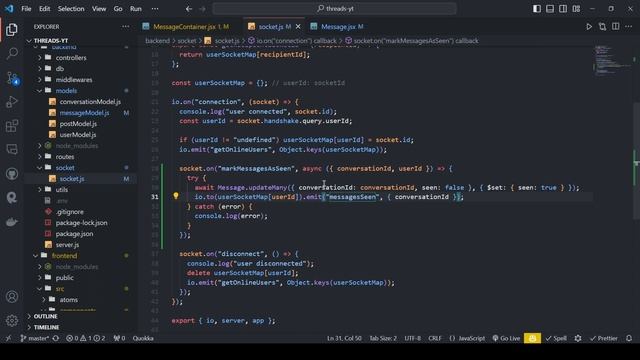Image resolution: width=640 pixels, height=360 pixels.
Task: Open the Source Control view
Action: (x=12, y=78)
